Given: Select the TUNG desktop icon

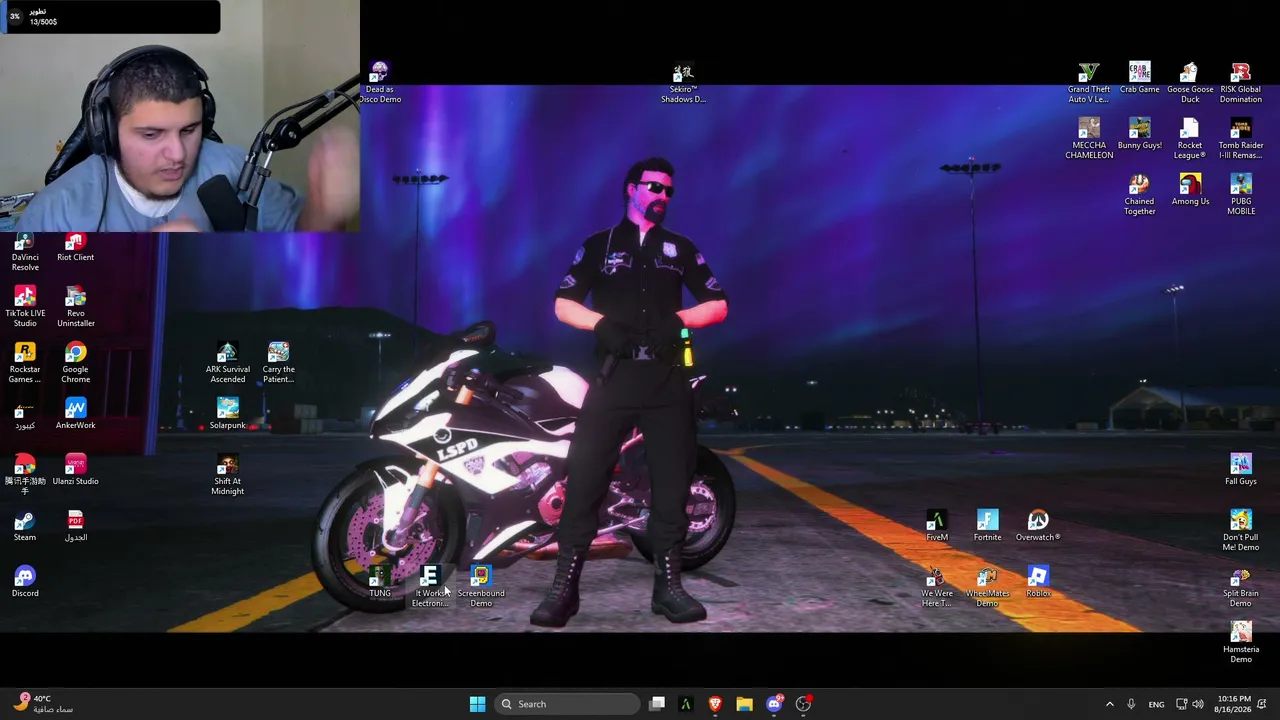Looking at the screenshot, I should tap(380, 582).
